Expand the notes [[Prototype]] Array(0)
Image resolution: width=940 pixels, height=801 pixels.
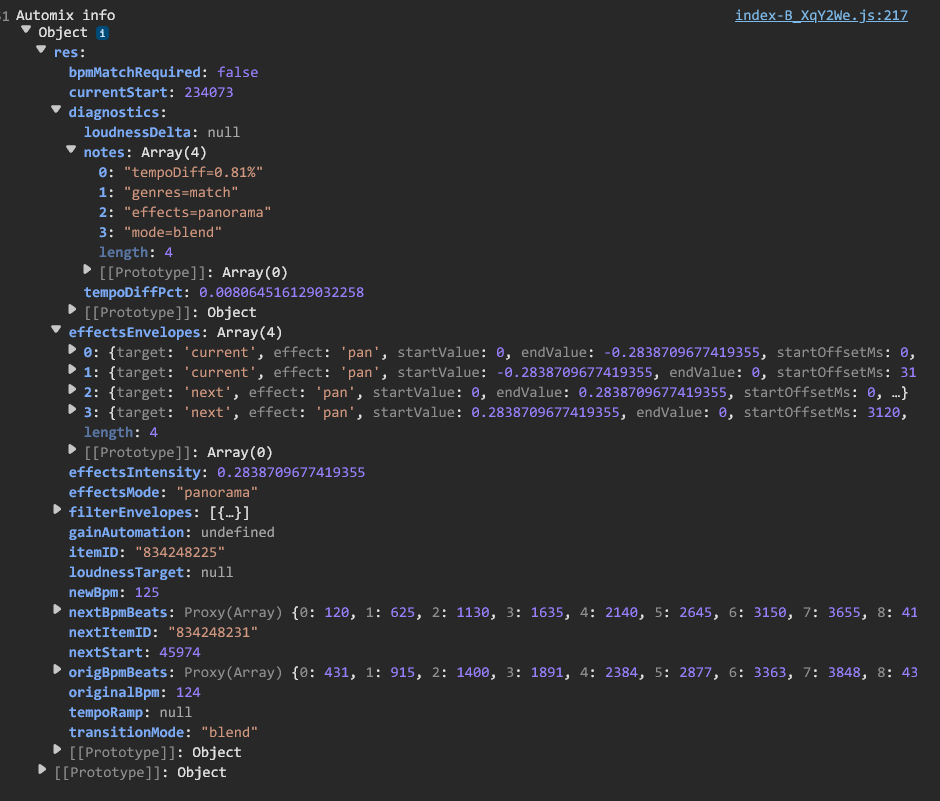87,270
